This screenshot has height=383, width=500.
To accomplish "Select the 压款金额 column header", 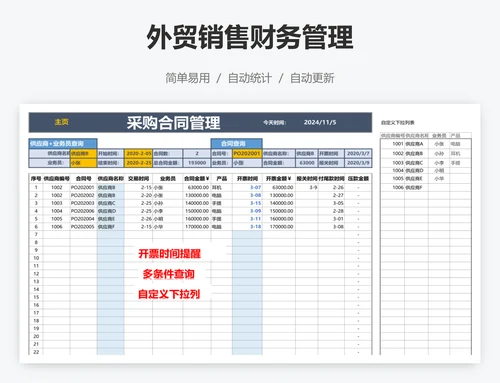I will (358, 179).
